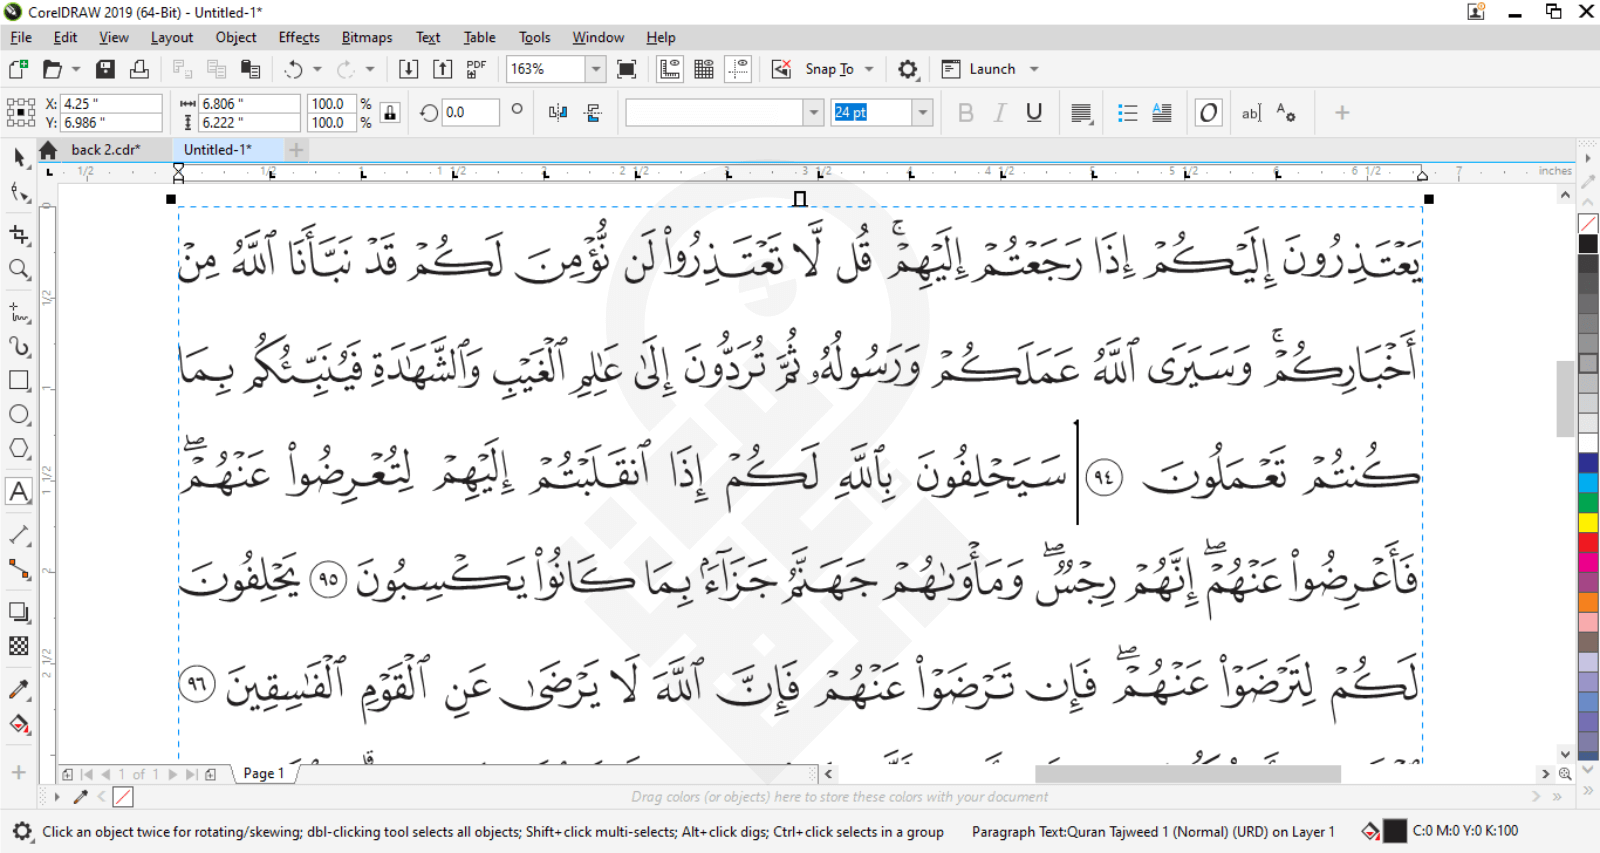Create a new document
Image resolution: width=1600 pixels, height=853 pixels.
[x=18, y=69]
